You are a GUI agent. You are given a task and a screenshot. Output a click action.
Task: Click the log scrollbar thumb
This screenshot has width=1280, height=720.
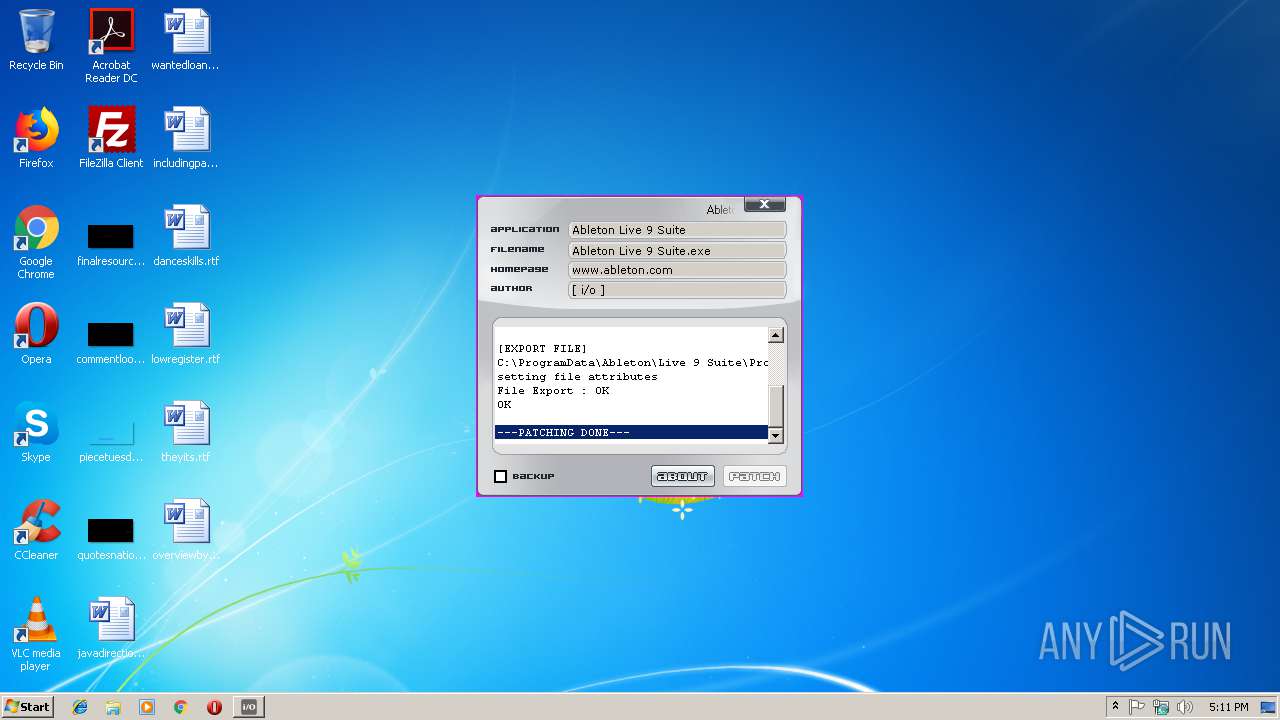[776, 406]
